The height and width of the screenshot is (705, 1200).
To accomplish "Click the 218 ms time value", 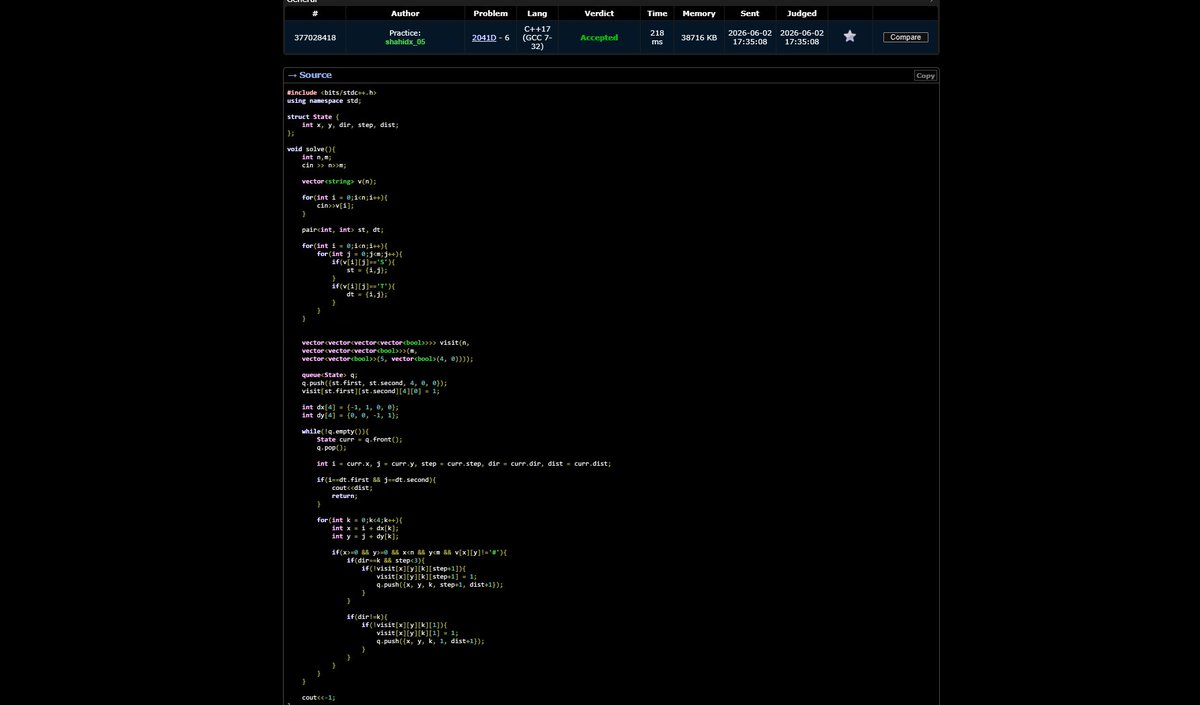I will [657, 37].
